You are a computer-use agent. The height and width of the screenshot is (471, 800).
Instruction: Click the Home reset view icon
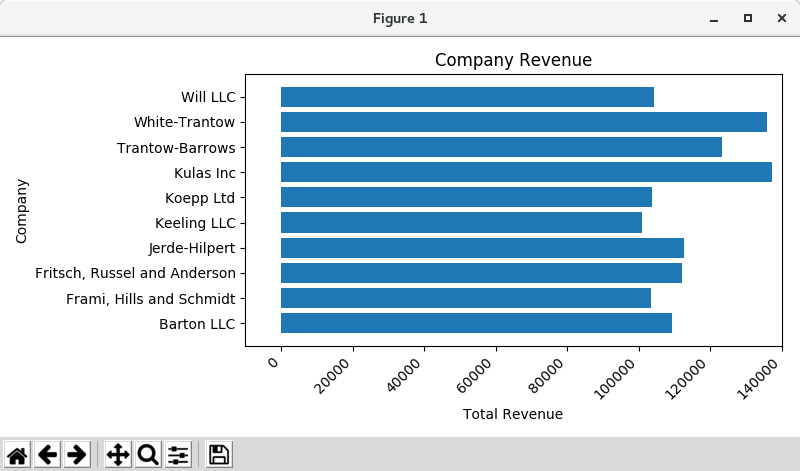tap(17, 455)
